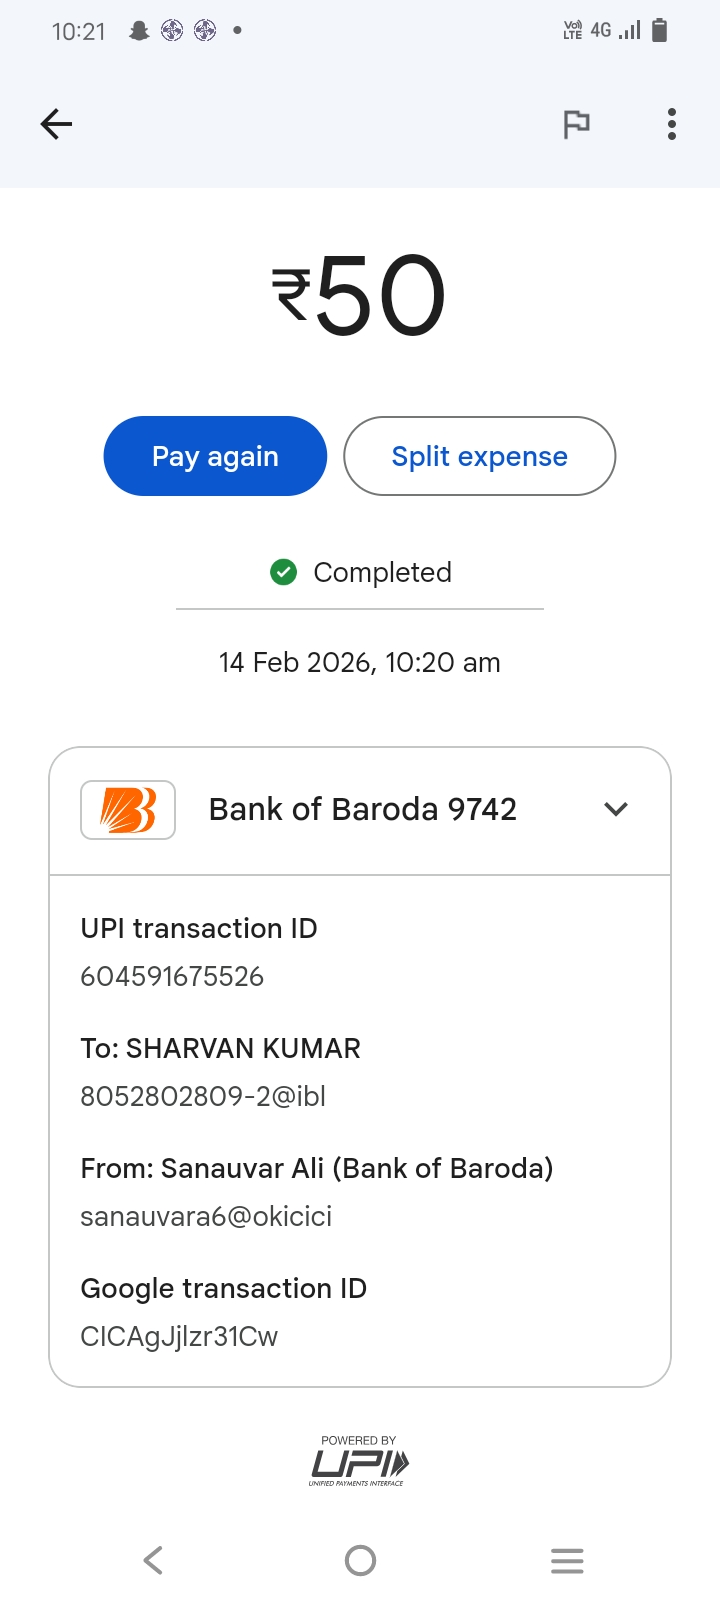The width and height of the screenshot is (720, 1600).
Task: Tap the Bank of Baroda logo
Action: 128,809
